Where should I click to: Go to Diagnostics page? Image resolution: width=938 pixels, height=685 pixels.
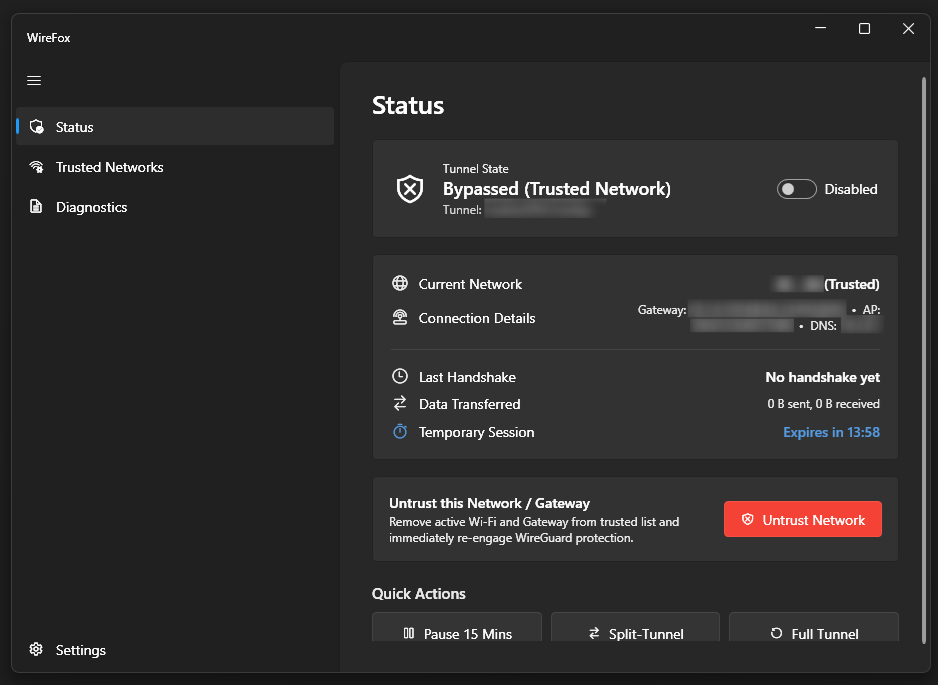point(175,207)
